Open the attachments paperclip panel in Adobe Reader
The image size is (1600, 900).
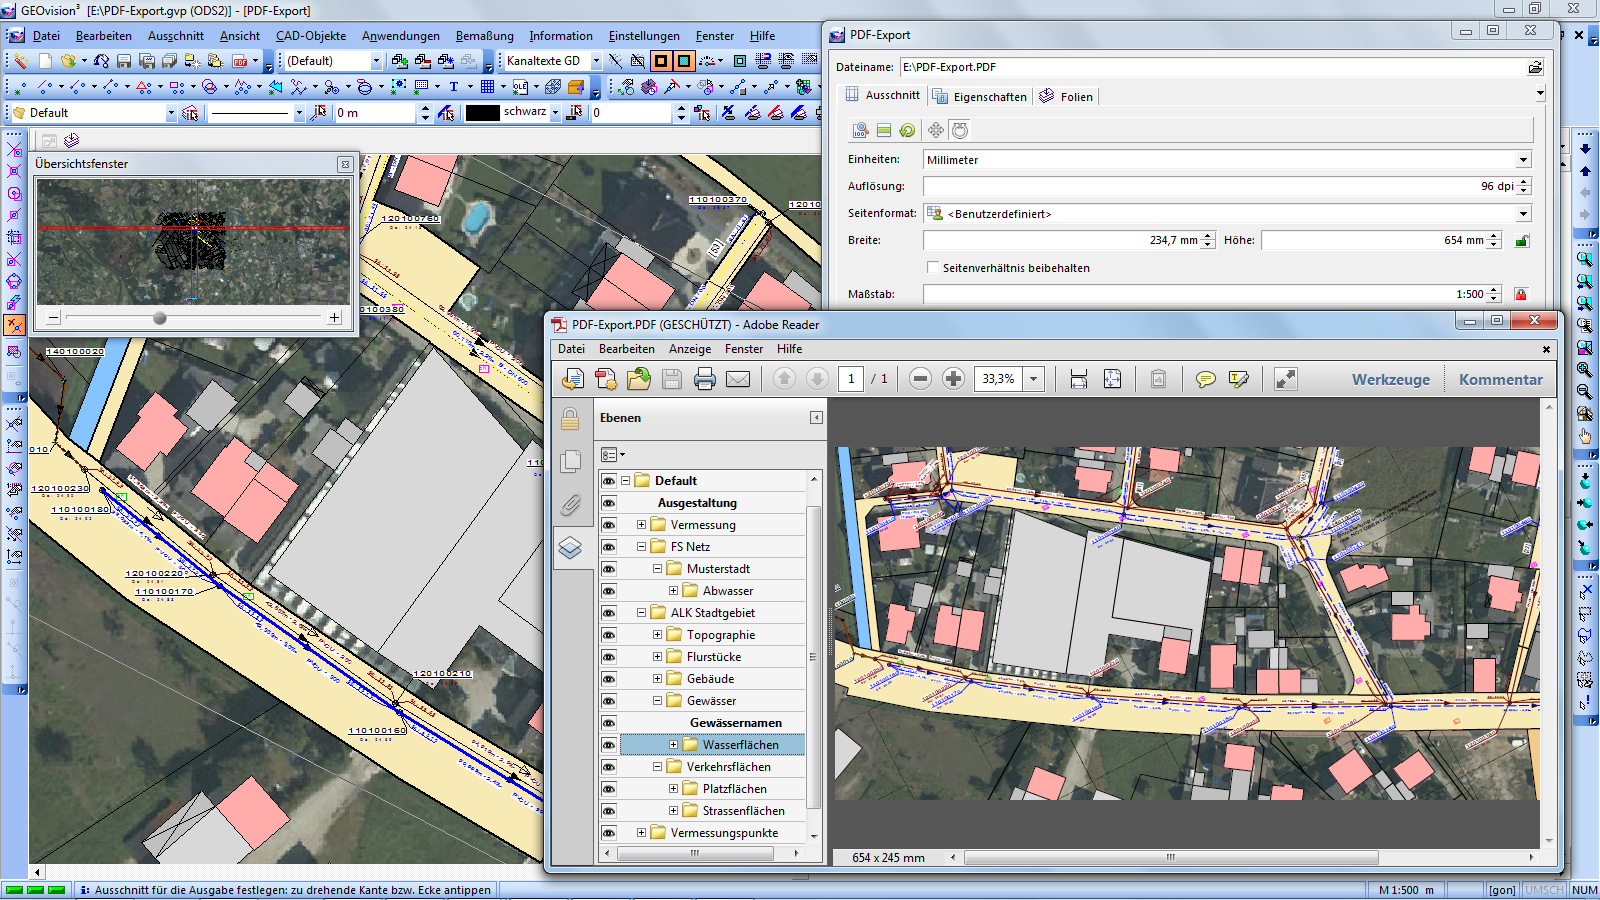570,504
